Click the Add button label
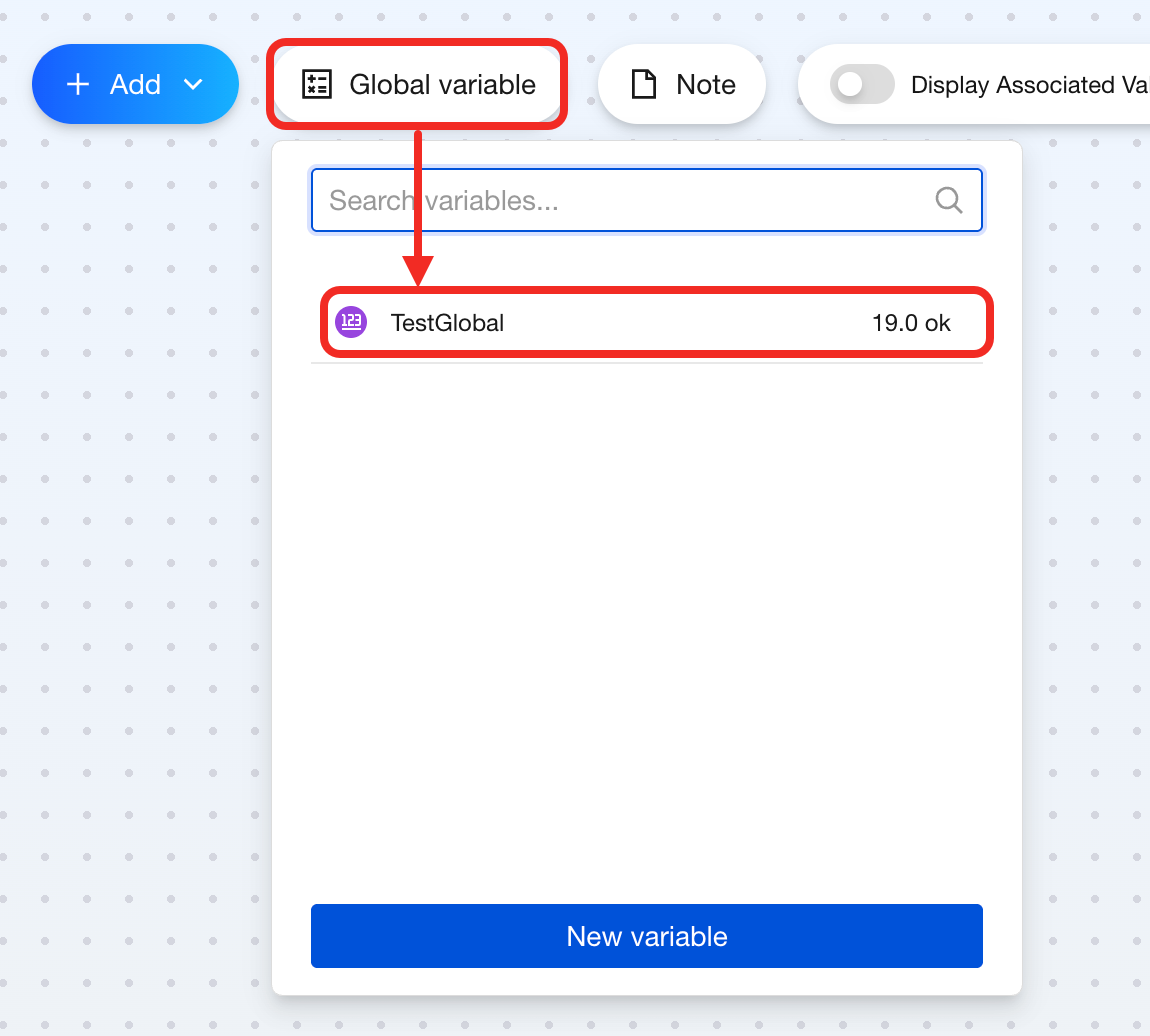1150x1036 pixels. 135,85
